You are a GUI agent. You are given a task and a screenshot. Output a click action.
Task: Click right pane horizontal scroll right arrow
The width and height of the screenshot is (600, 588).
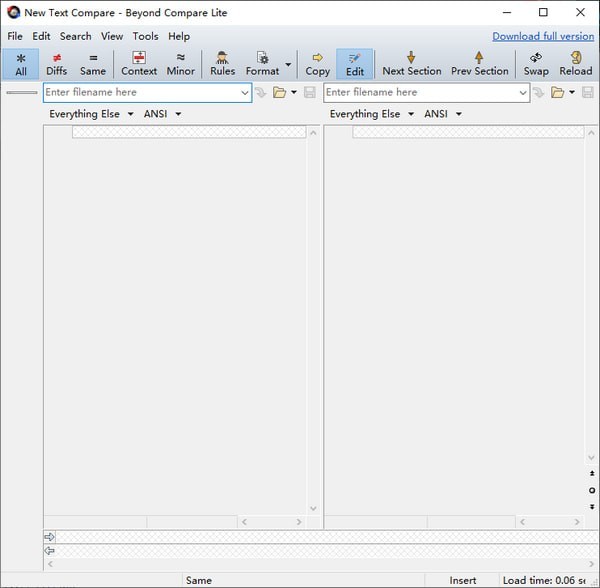click(577, 522)
